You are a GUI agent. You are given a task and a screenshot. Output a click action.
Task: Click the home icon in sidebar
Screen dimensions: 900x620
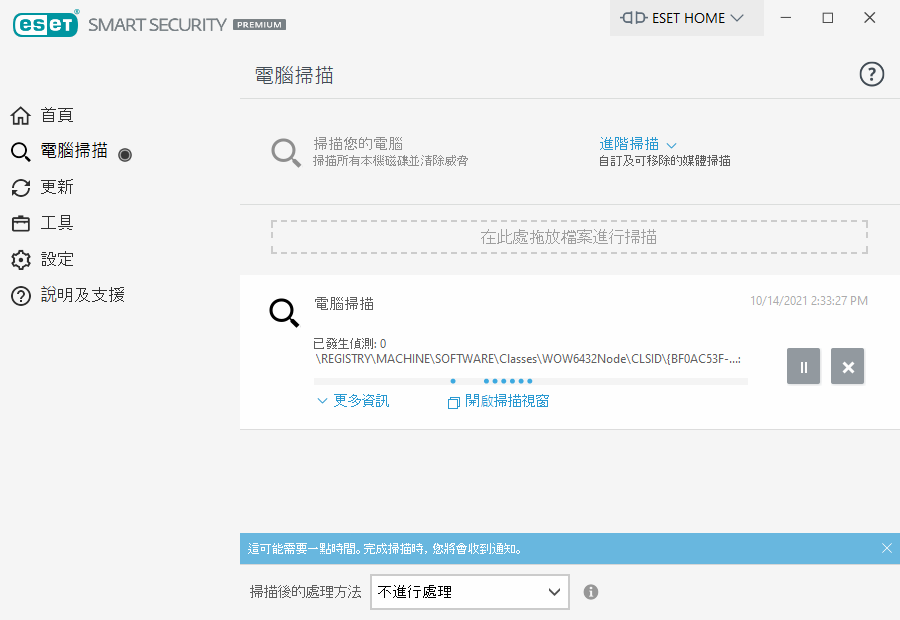pyautogui.click(x=20, y=116)
